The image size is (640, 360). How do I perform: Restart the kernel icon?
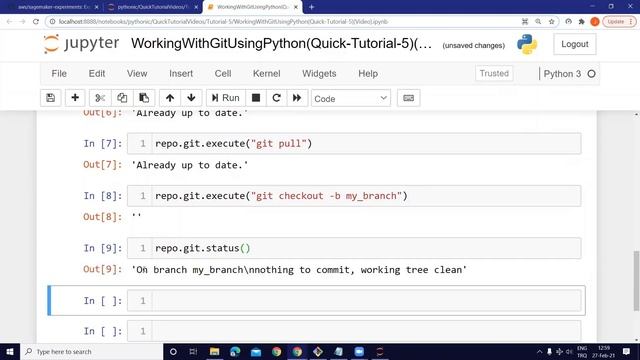[276, 98]
